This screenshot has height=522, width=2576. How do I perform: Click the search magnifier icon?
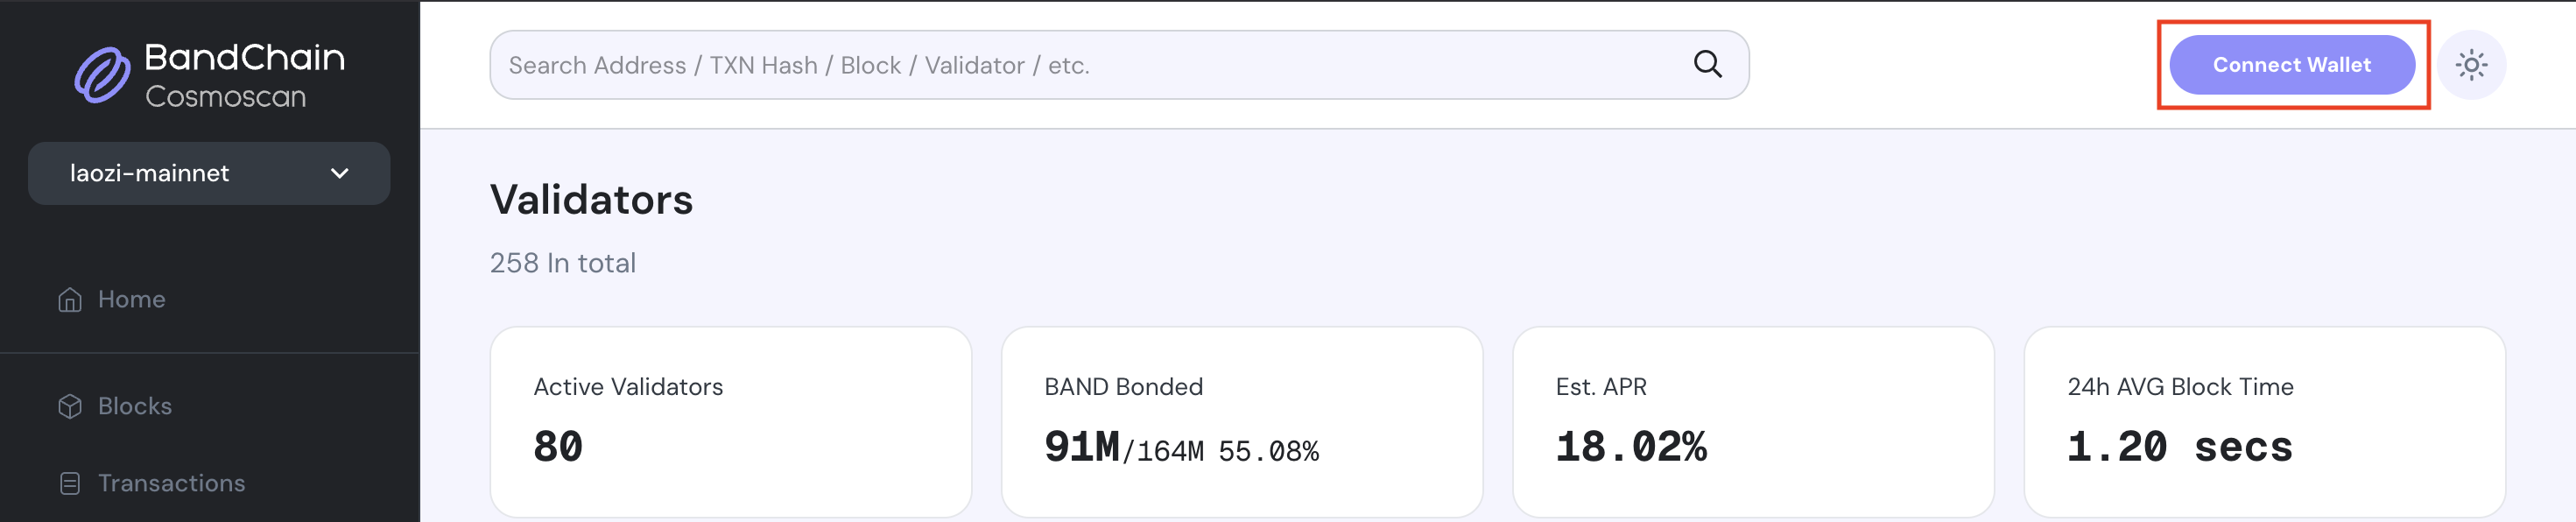(1708, 64)
